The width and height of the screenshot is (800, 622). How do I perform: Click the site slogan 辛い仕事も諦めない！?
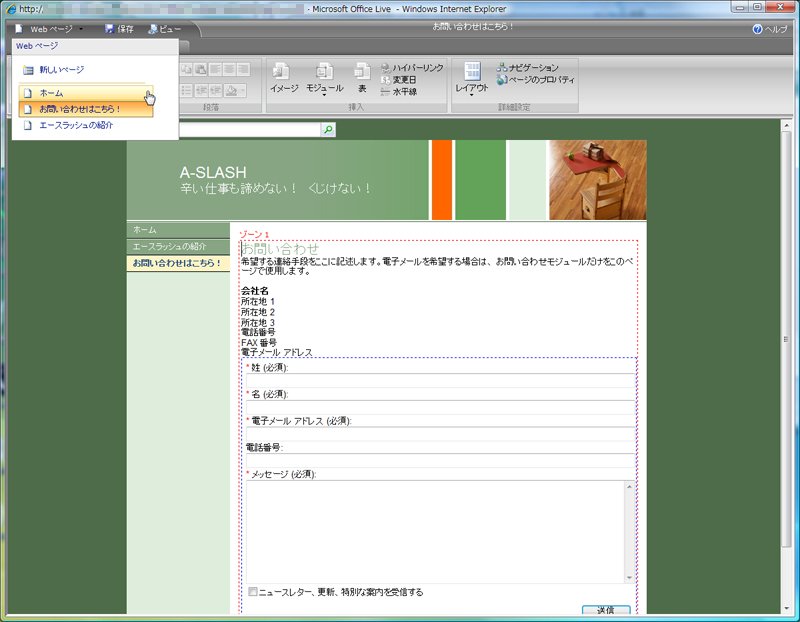click(x=238, y=188)
